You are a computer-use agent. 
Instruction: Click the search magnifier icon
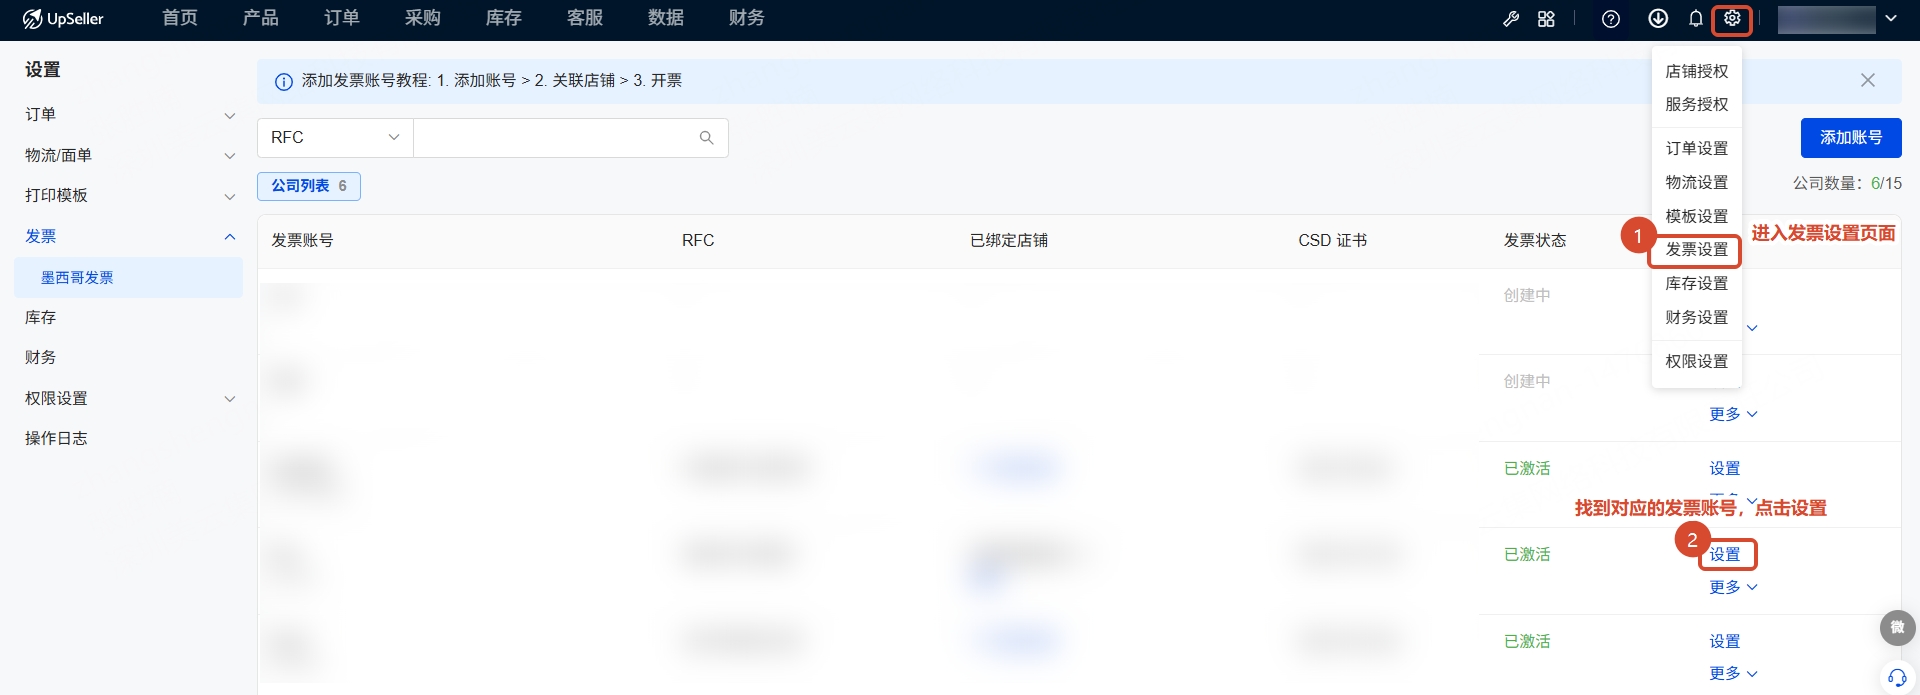click(x=706, y=138)
